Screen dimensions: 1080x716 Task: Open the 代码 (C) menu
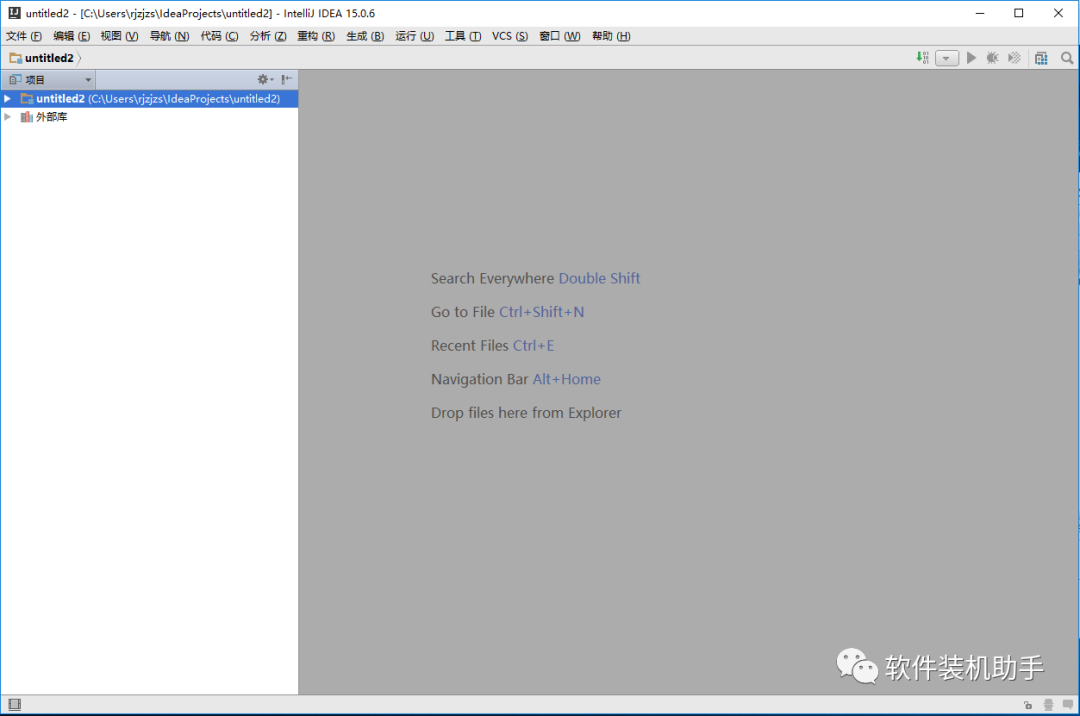(219, 36)
